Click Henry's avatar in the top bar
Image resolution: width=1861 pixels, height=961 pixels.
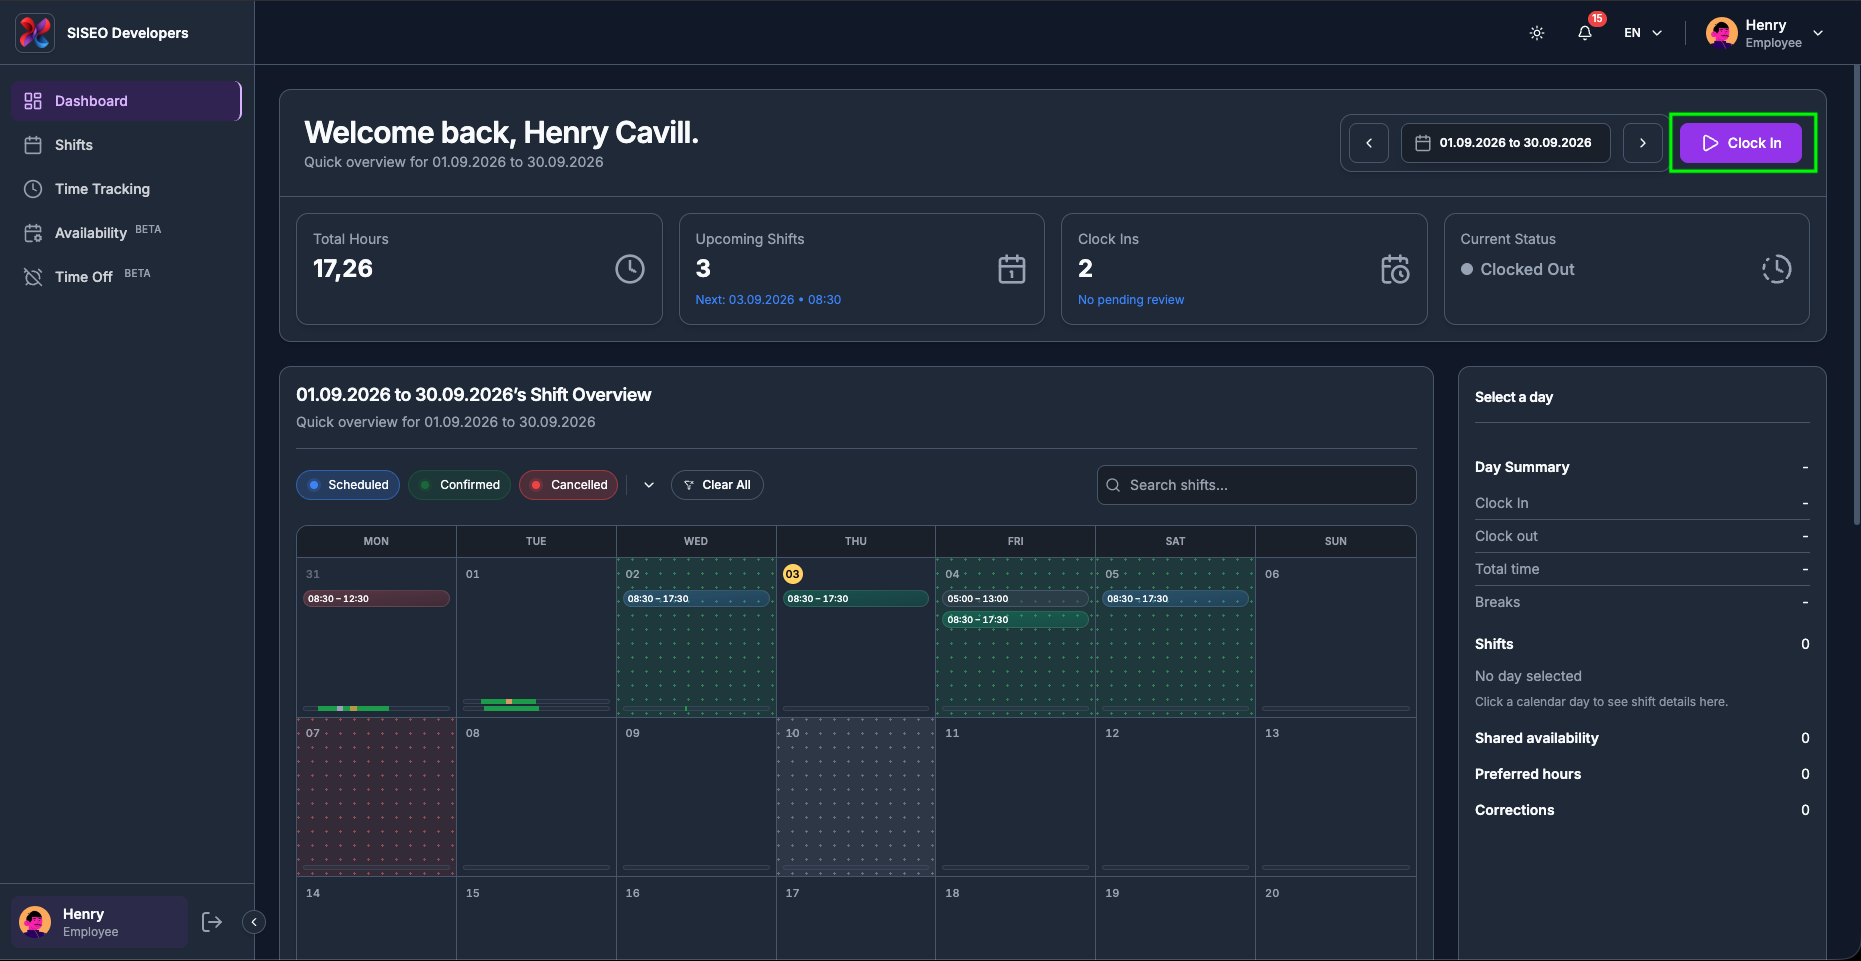pyautogui.click(x=1721, y=33)
